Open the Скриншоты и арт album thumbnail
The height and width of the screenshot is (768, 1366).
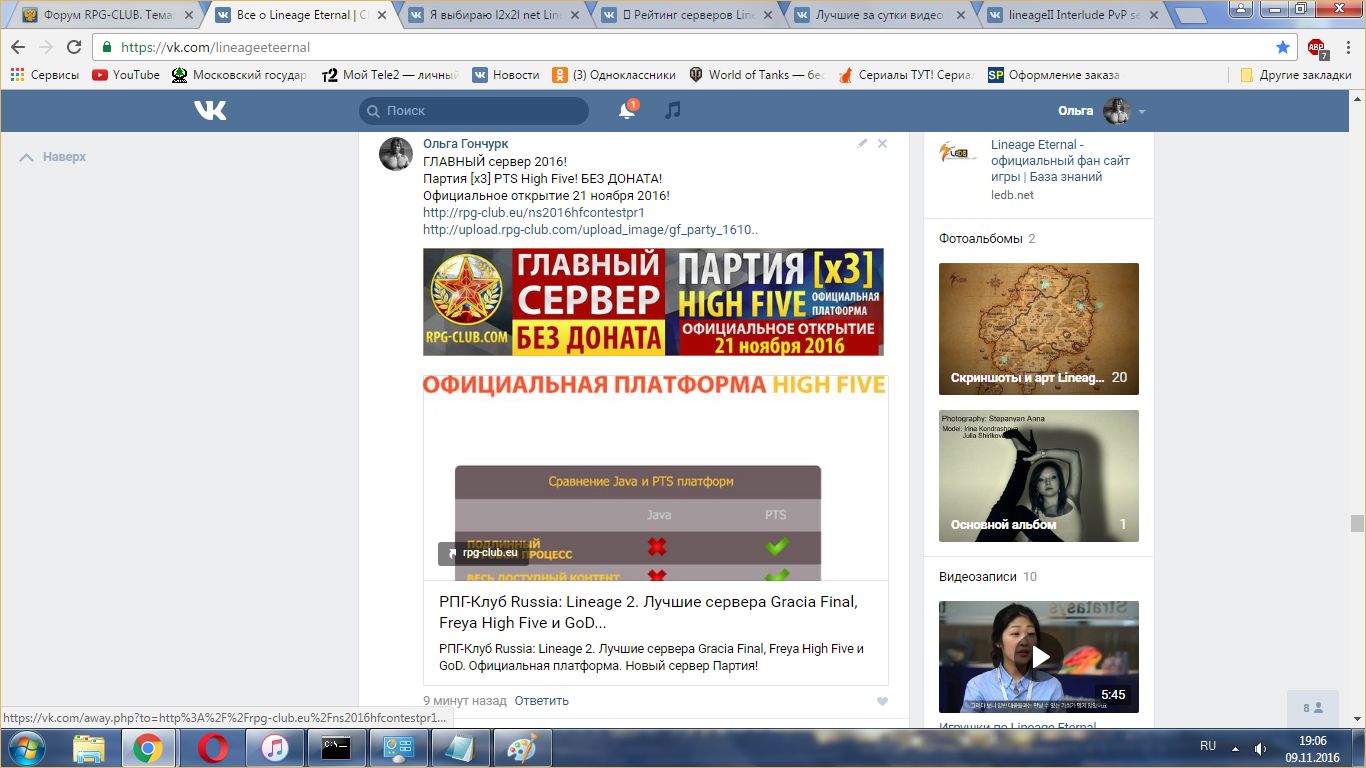(1039, 329)
